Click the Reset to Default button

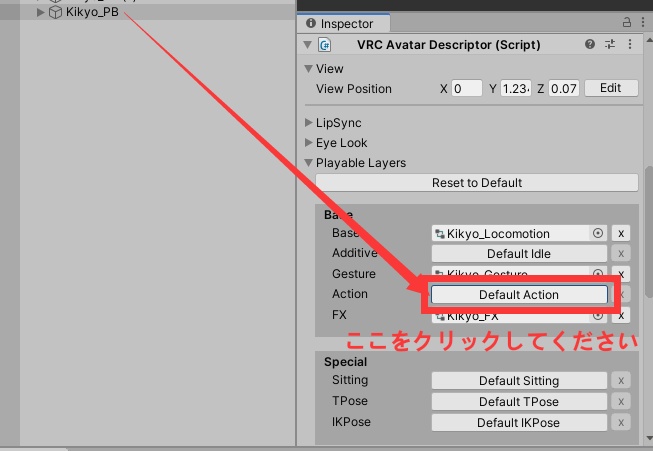(x=477, y=183)
